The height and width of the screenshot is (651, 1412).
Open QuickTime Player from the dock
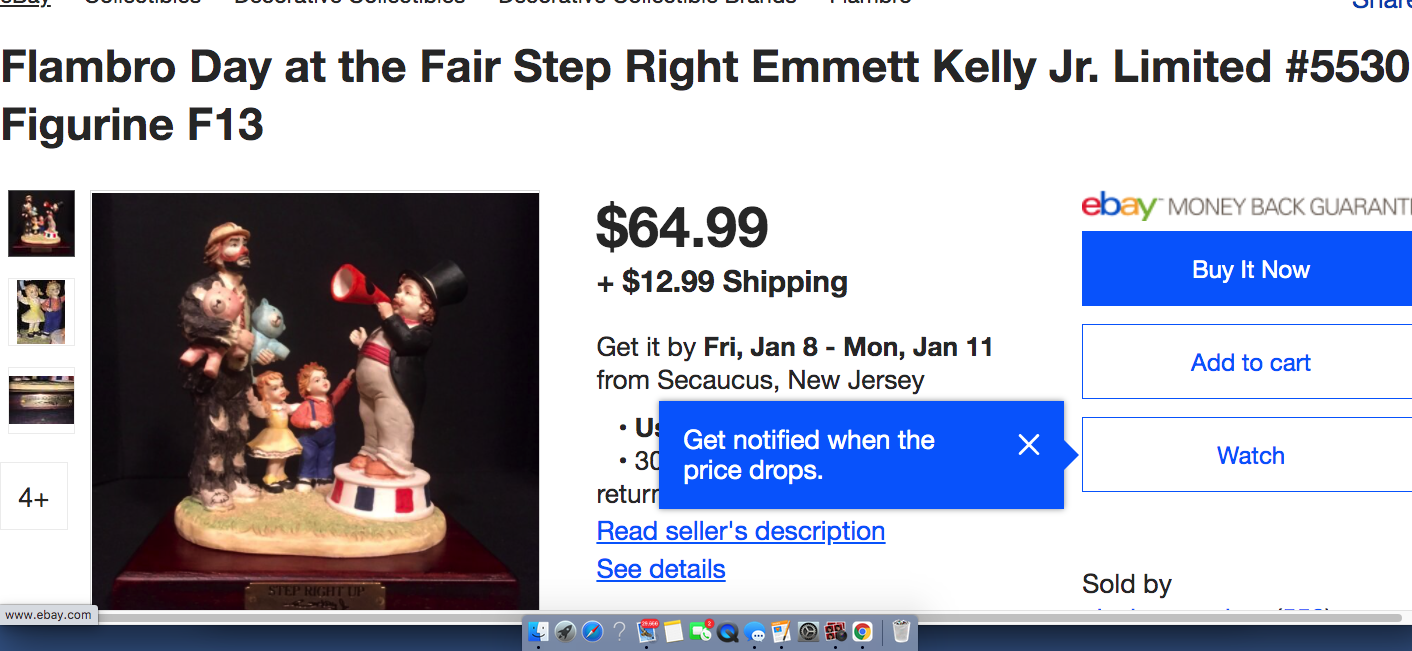727,632
